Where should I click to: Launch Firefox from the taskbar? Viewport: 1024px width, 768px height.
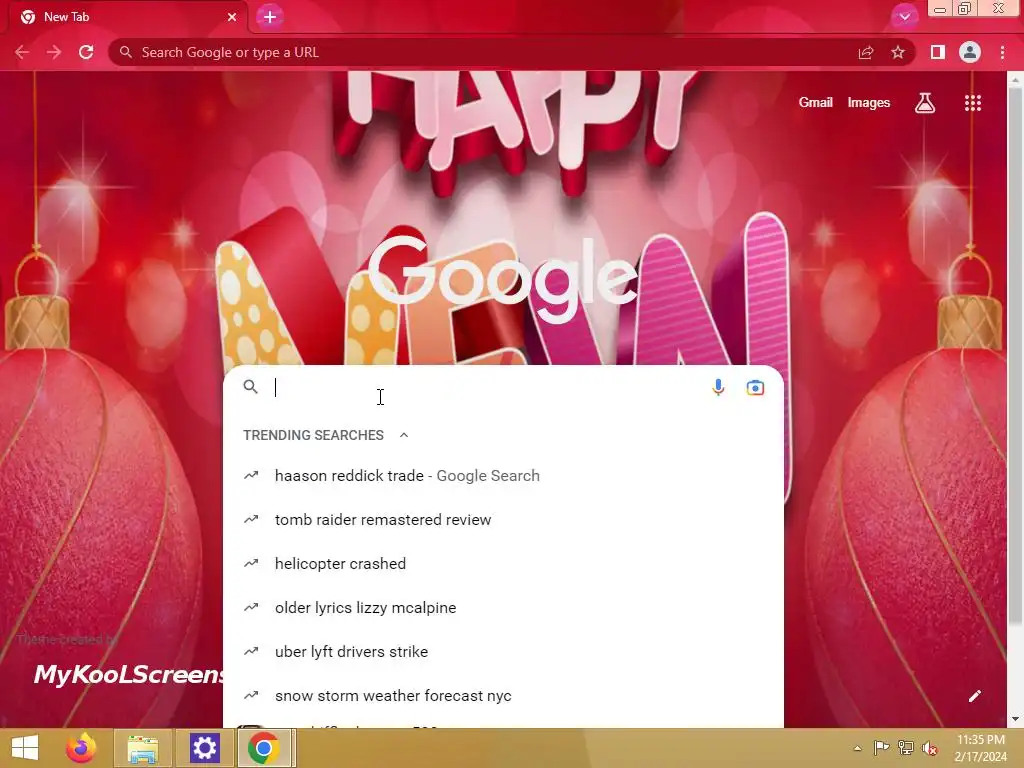[80, 748]
